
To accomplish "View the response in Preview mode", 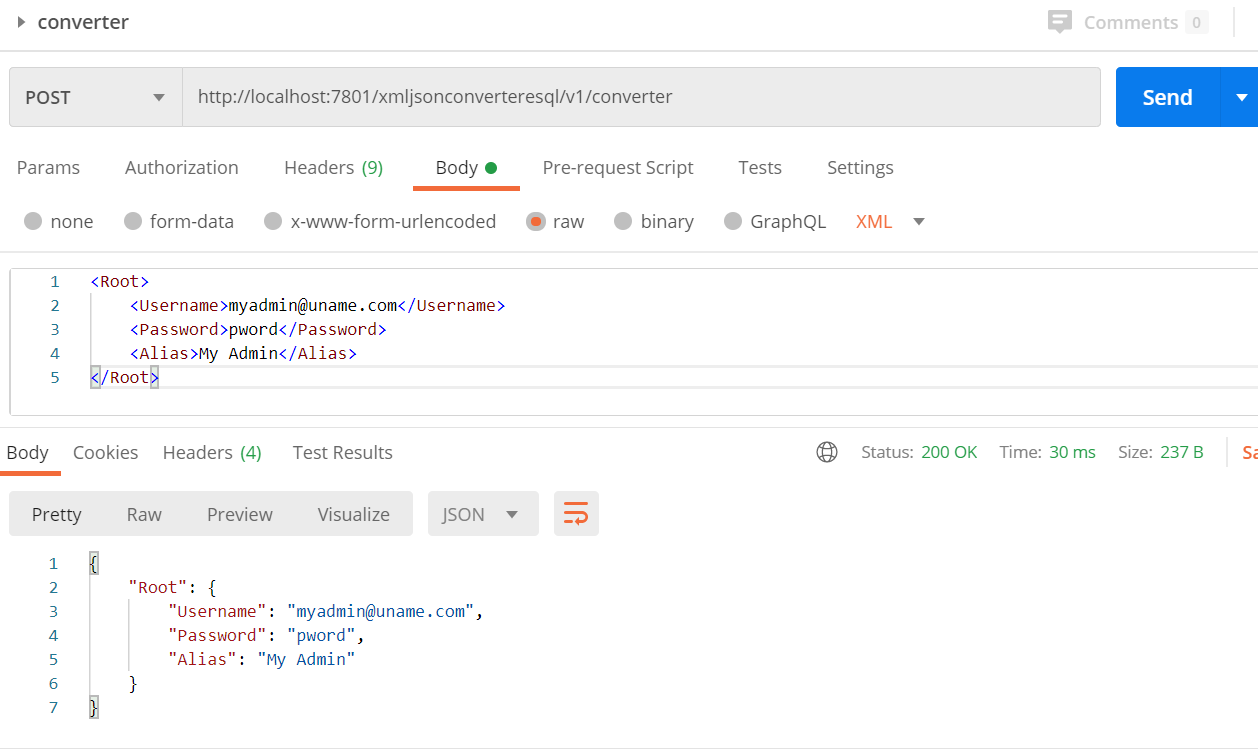I will coord(239,513).
